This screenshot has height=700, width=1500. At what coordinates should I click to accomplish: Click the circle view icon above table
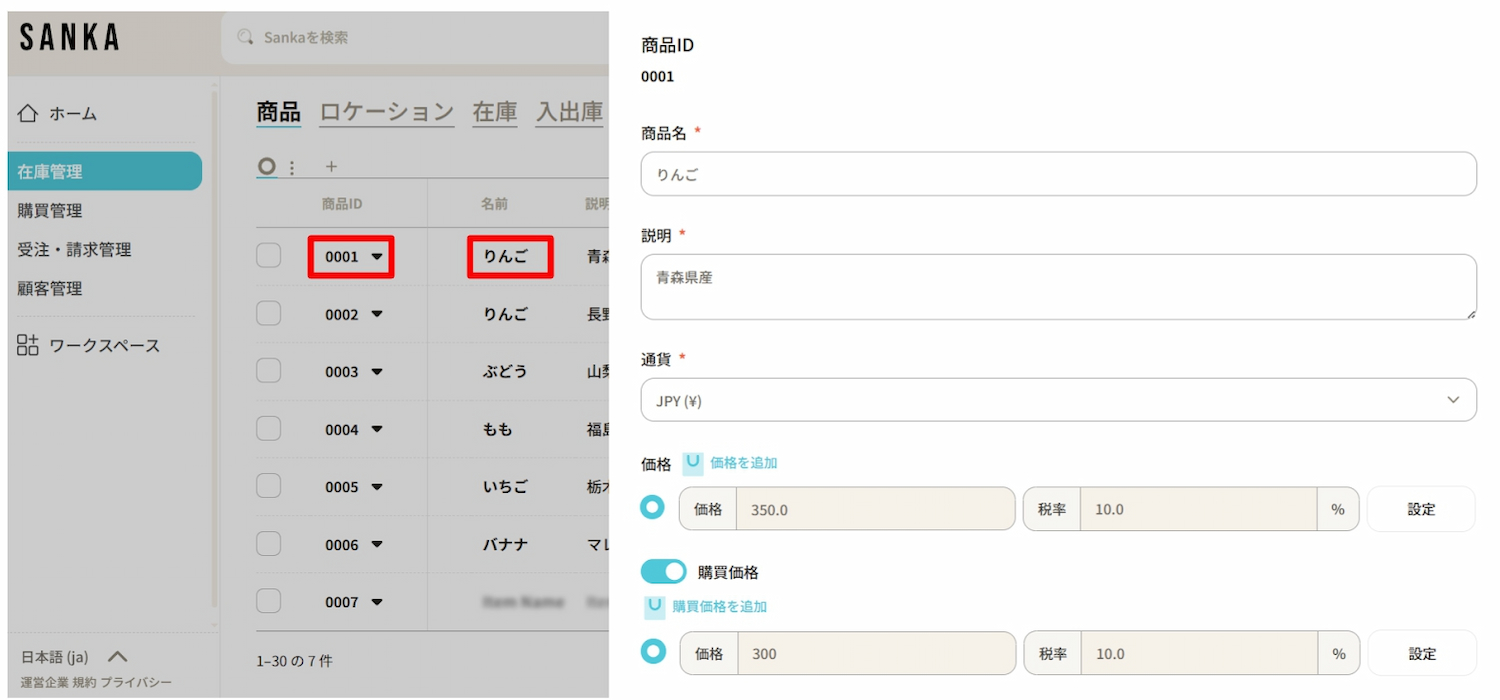[266, 166]
